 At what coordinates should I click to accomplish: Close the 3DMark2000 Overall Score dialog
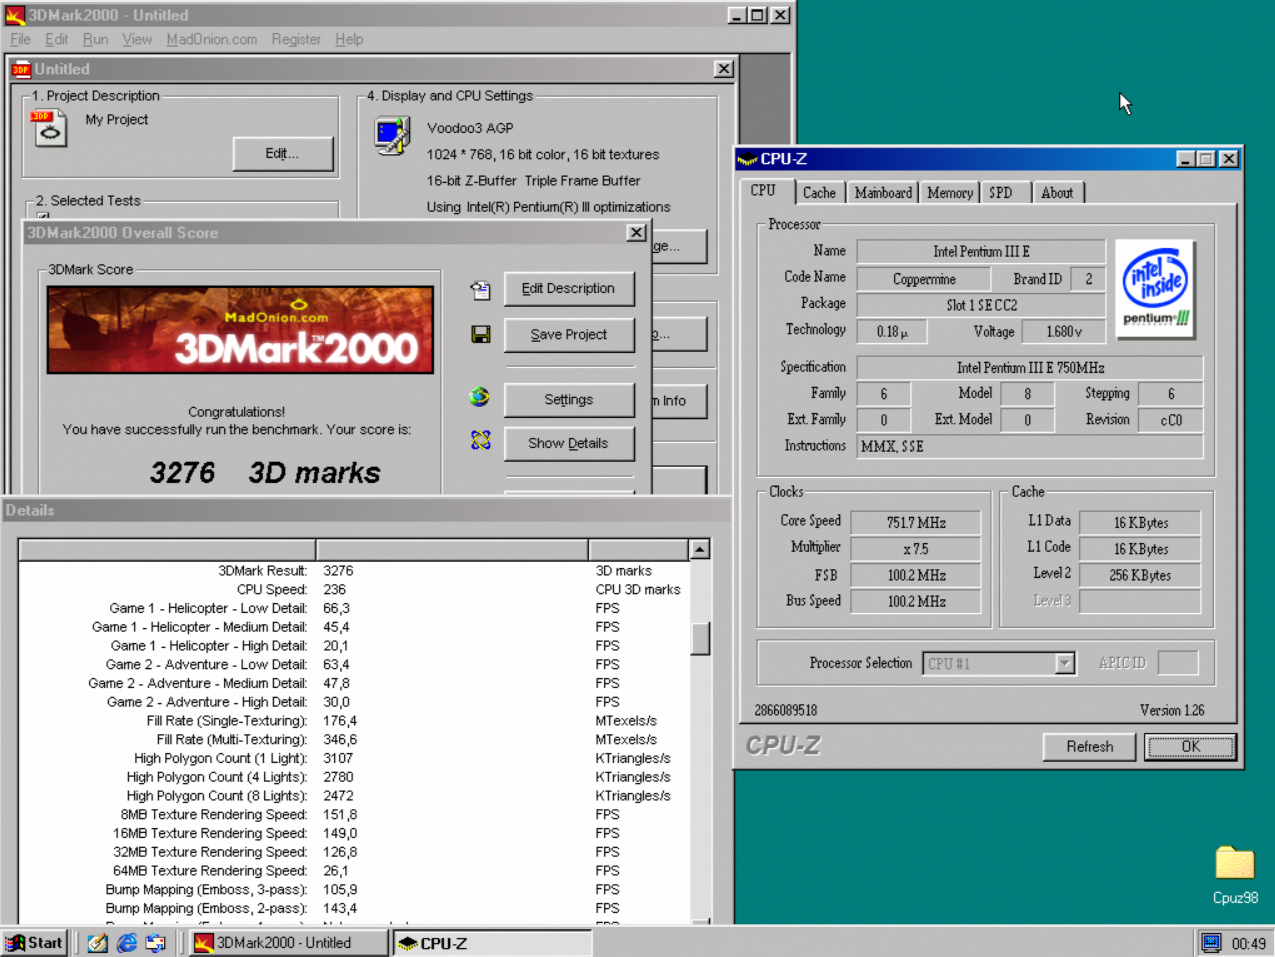[636, 232]
